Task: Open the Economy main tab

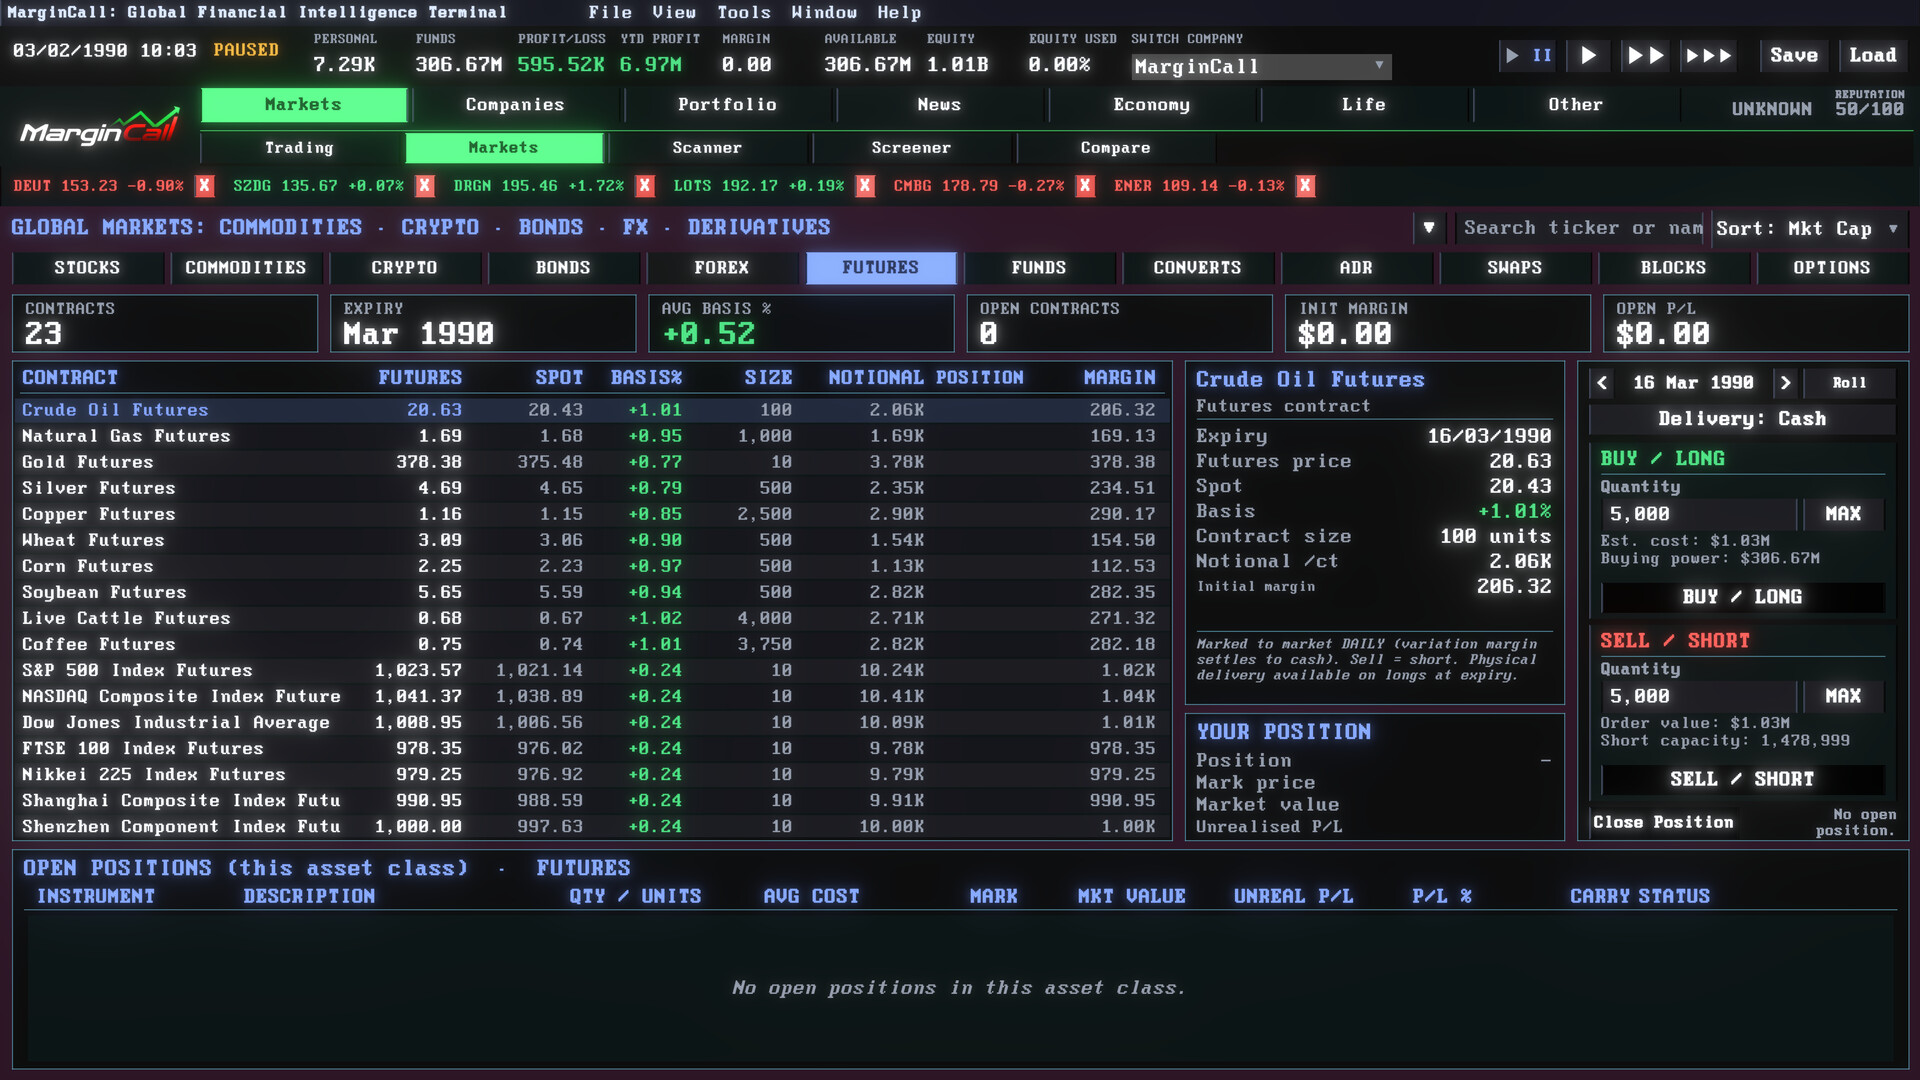Action: (x=1151, y=105)
